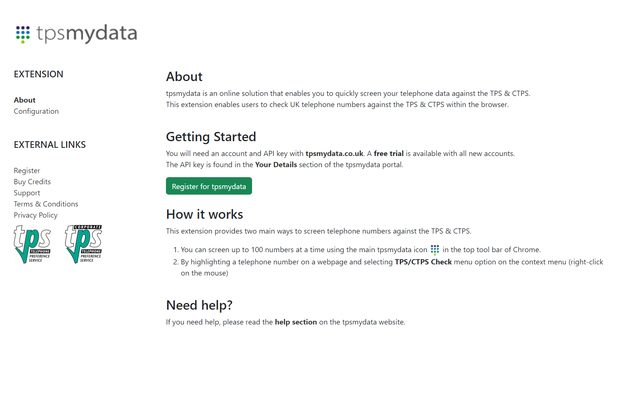Click the tpsmydata wordmark in header

pyautogui.click(x=87, y=34)
